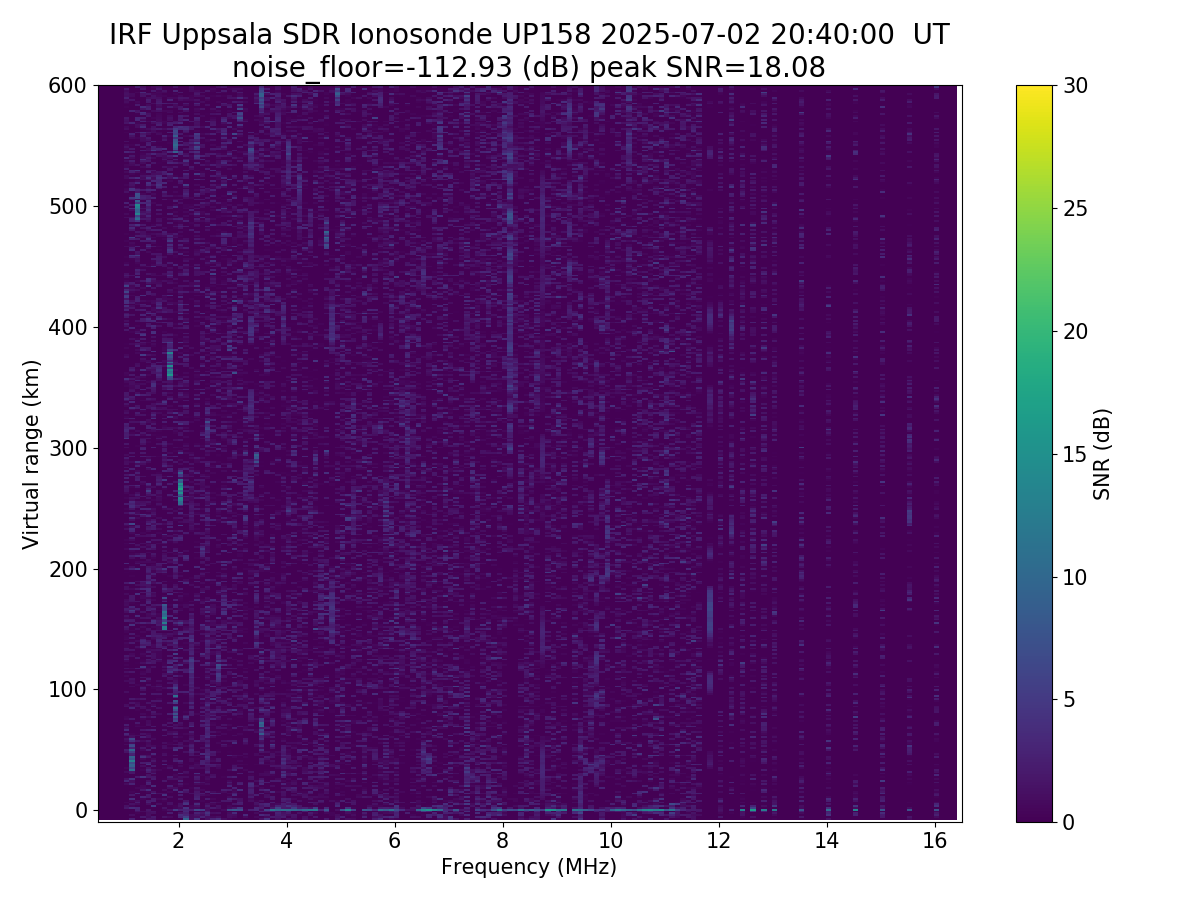Click x-axis tick label 4

[x=287, y=840]
